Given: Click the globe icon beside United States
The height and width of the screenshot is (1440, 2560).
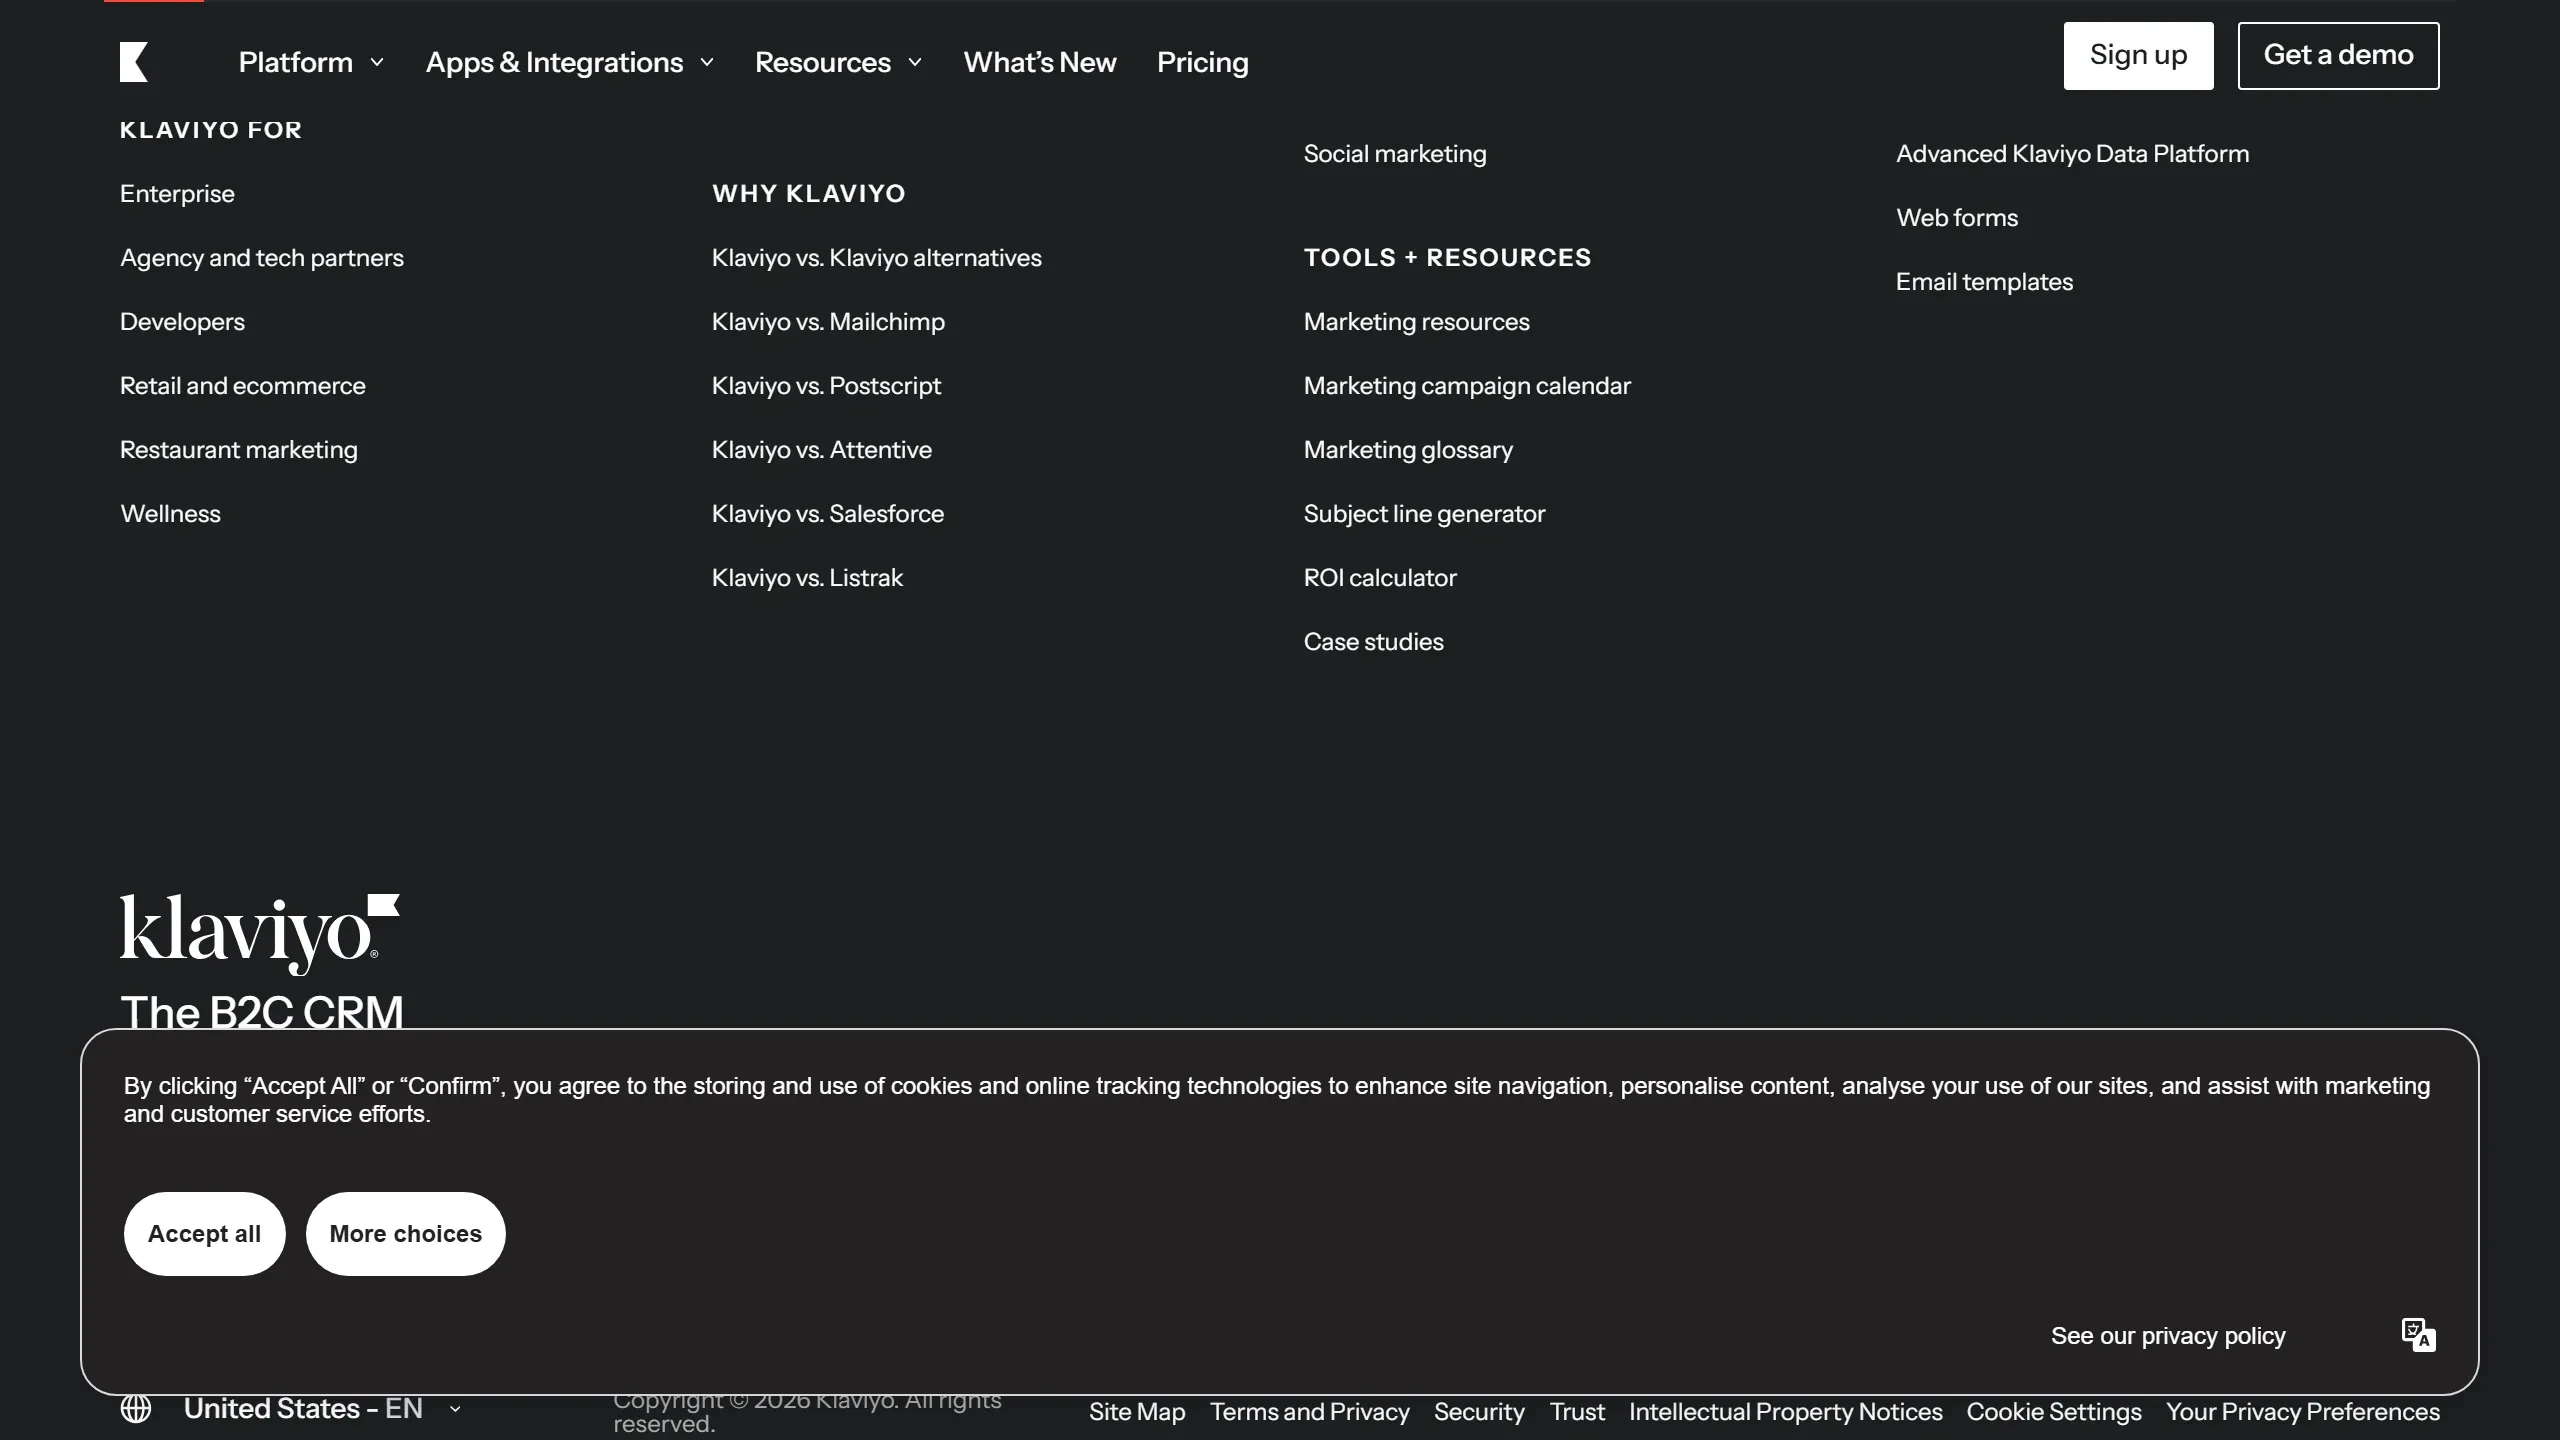Looking at the screenshot, I should point(136,1408).
